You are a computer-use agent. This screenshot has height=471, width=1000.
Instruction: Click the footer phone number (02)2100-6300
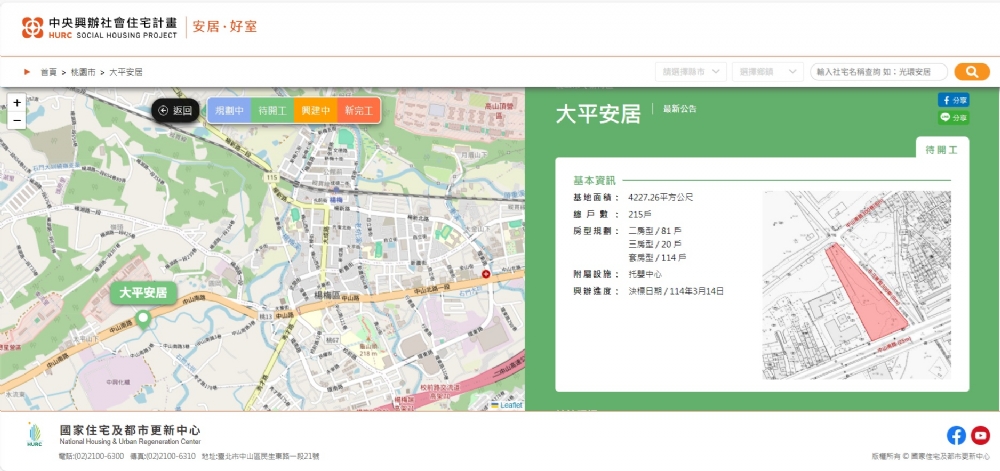pos(99,456)
